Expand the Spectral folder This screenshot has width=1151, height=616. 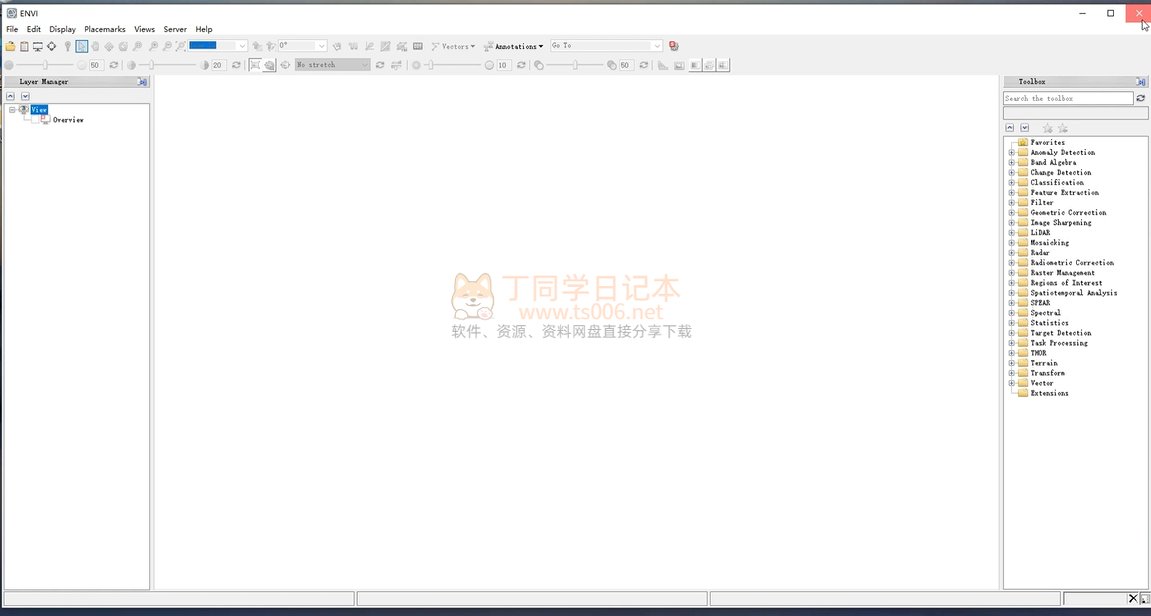1012,313
